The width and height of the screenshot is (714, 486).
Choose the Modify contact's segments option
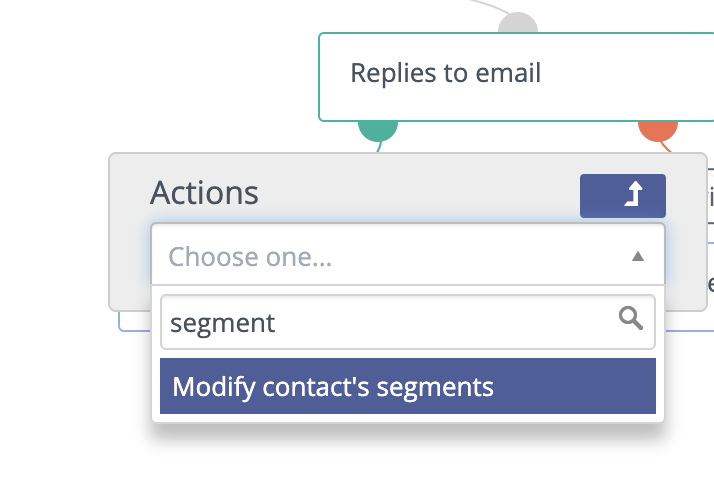408,386
